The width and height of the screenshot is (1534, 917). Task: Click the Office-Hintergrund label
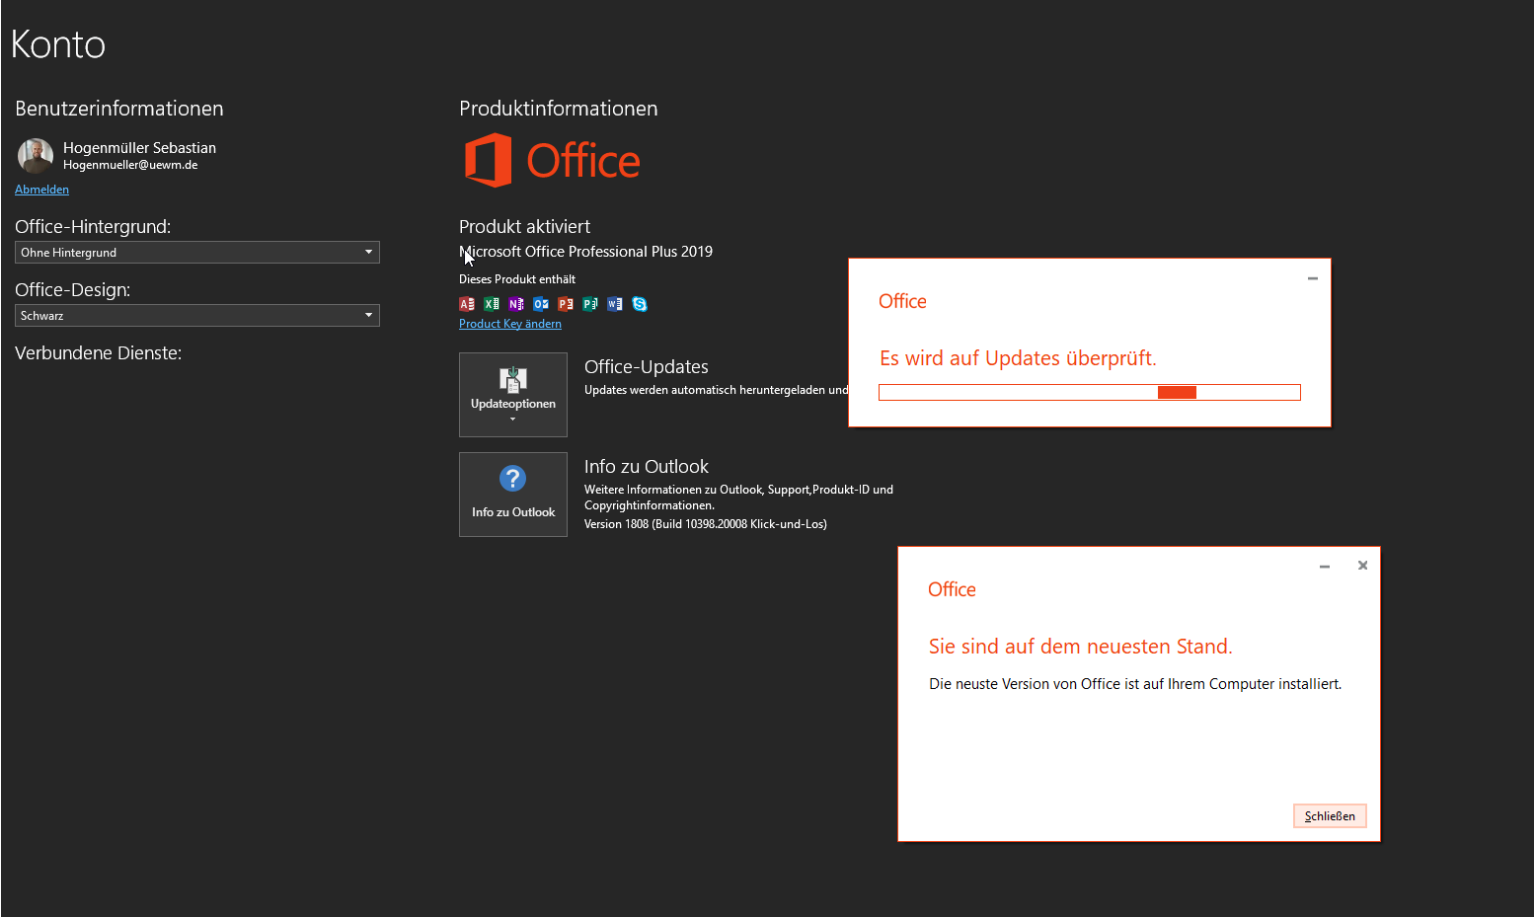93,227
